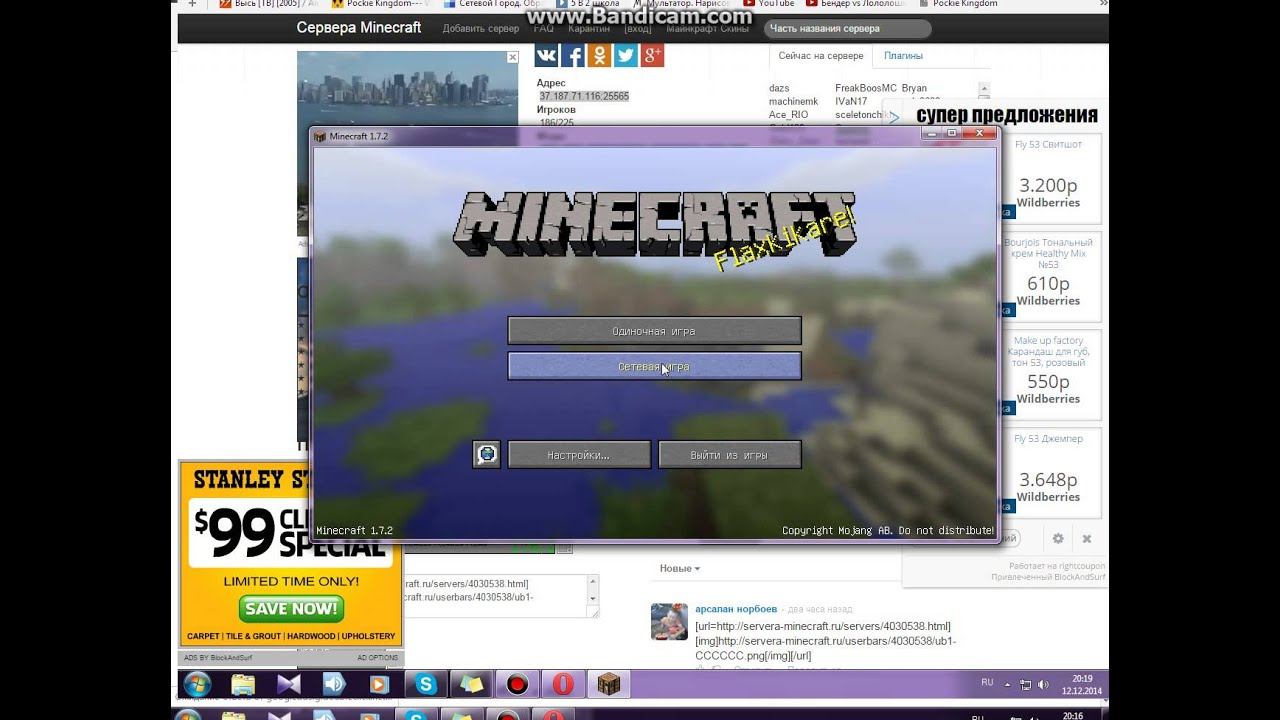
Task: Open Настройки... in Minecraft menu
Action: (x=579, y=455)
